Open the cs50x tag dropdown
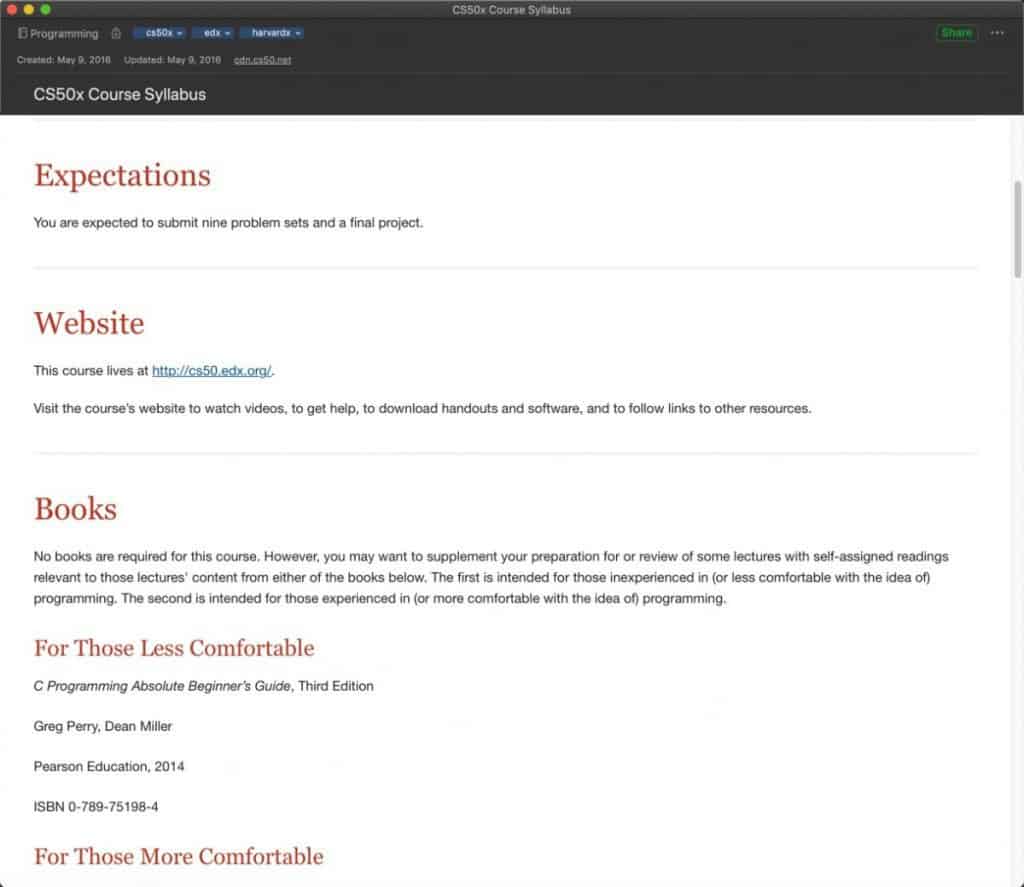 click(160, 33)
